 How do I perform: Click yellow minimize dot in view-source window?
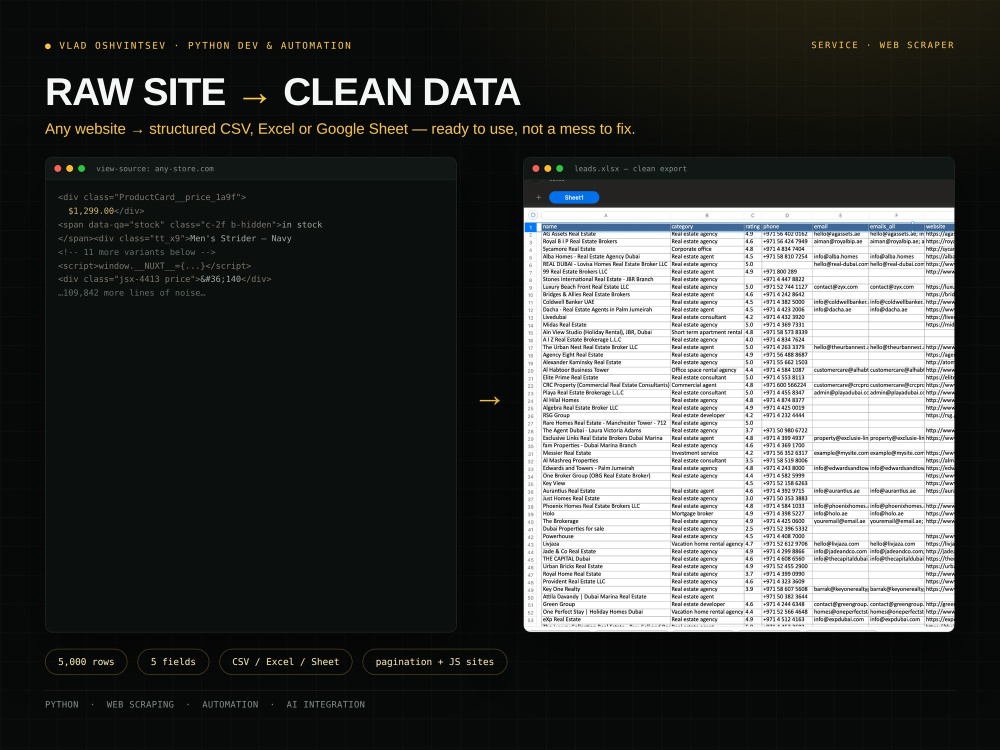[70, 169]
